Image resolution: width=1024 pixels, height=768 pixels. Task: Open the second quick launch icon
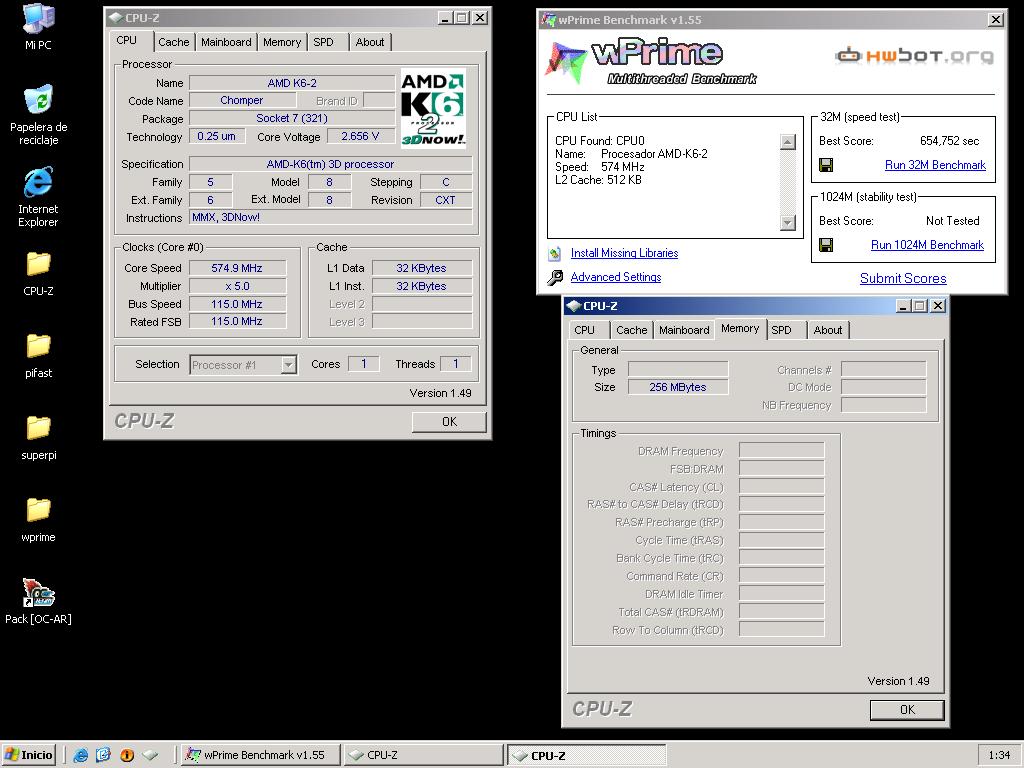(x=103, y=755)
